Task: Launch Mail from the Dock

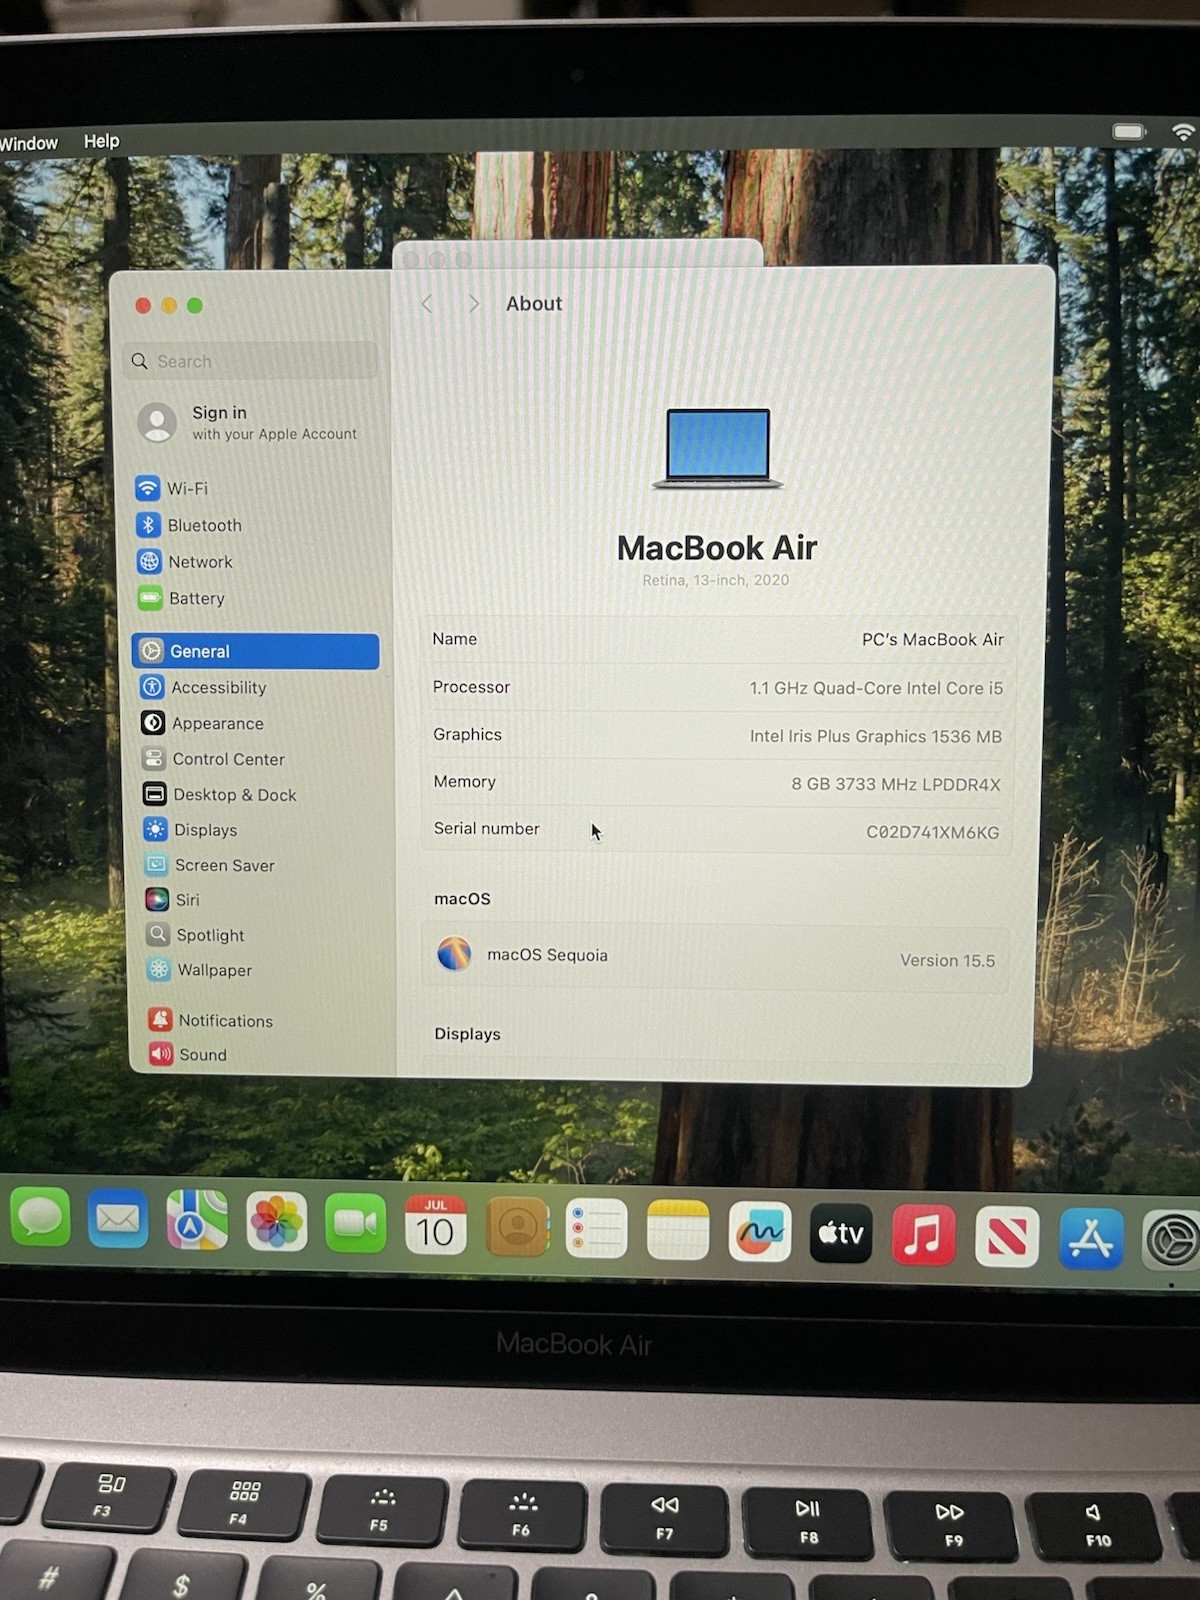Action: coord(118,1219)
